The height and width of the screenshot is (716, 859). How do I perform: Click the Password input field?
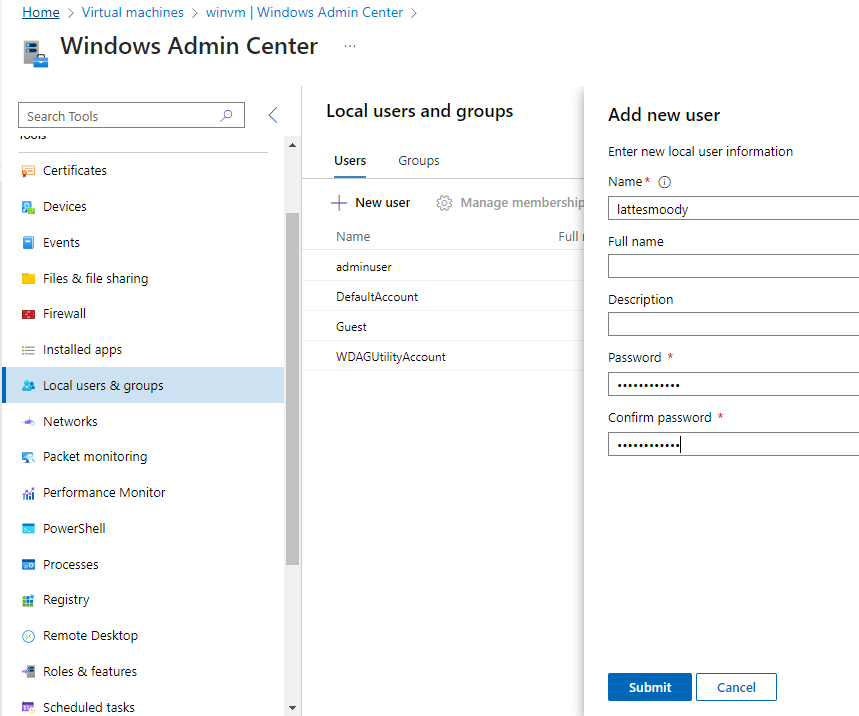[x=734, y=385]
